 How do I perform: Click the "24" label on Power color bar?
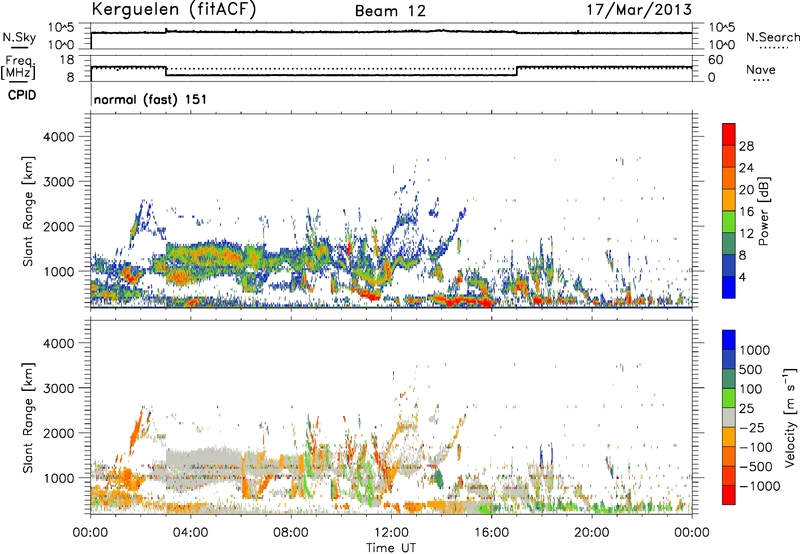(746, 168)
